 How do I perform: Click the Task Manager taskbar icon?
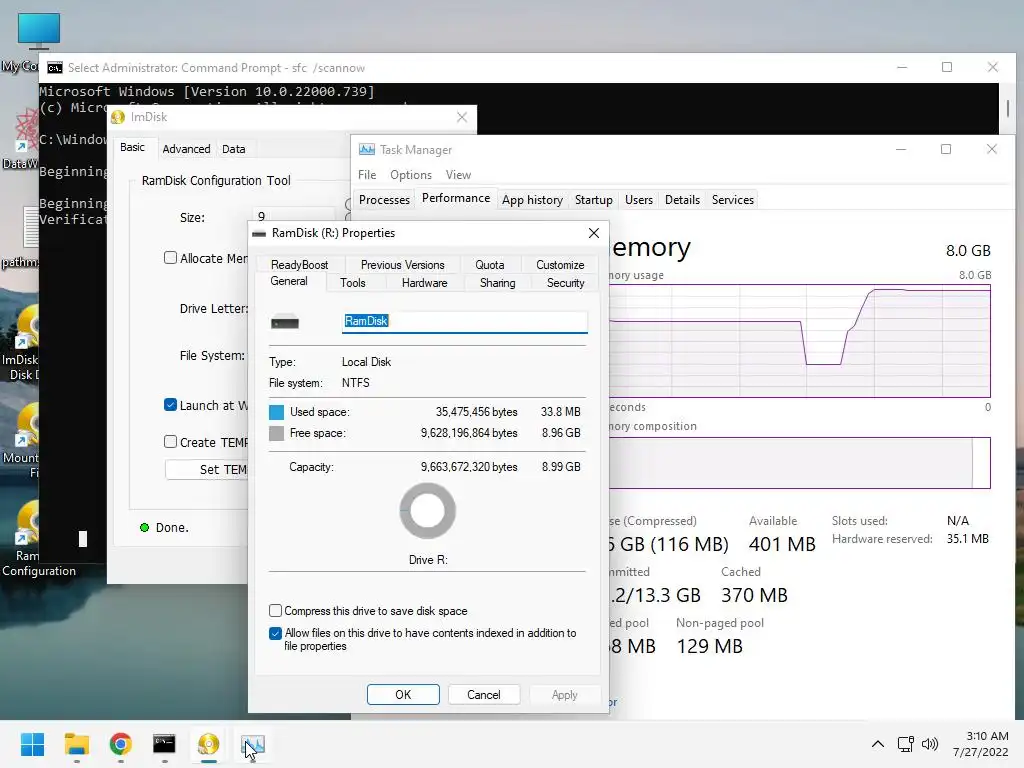pos(253,744)
